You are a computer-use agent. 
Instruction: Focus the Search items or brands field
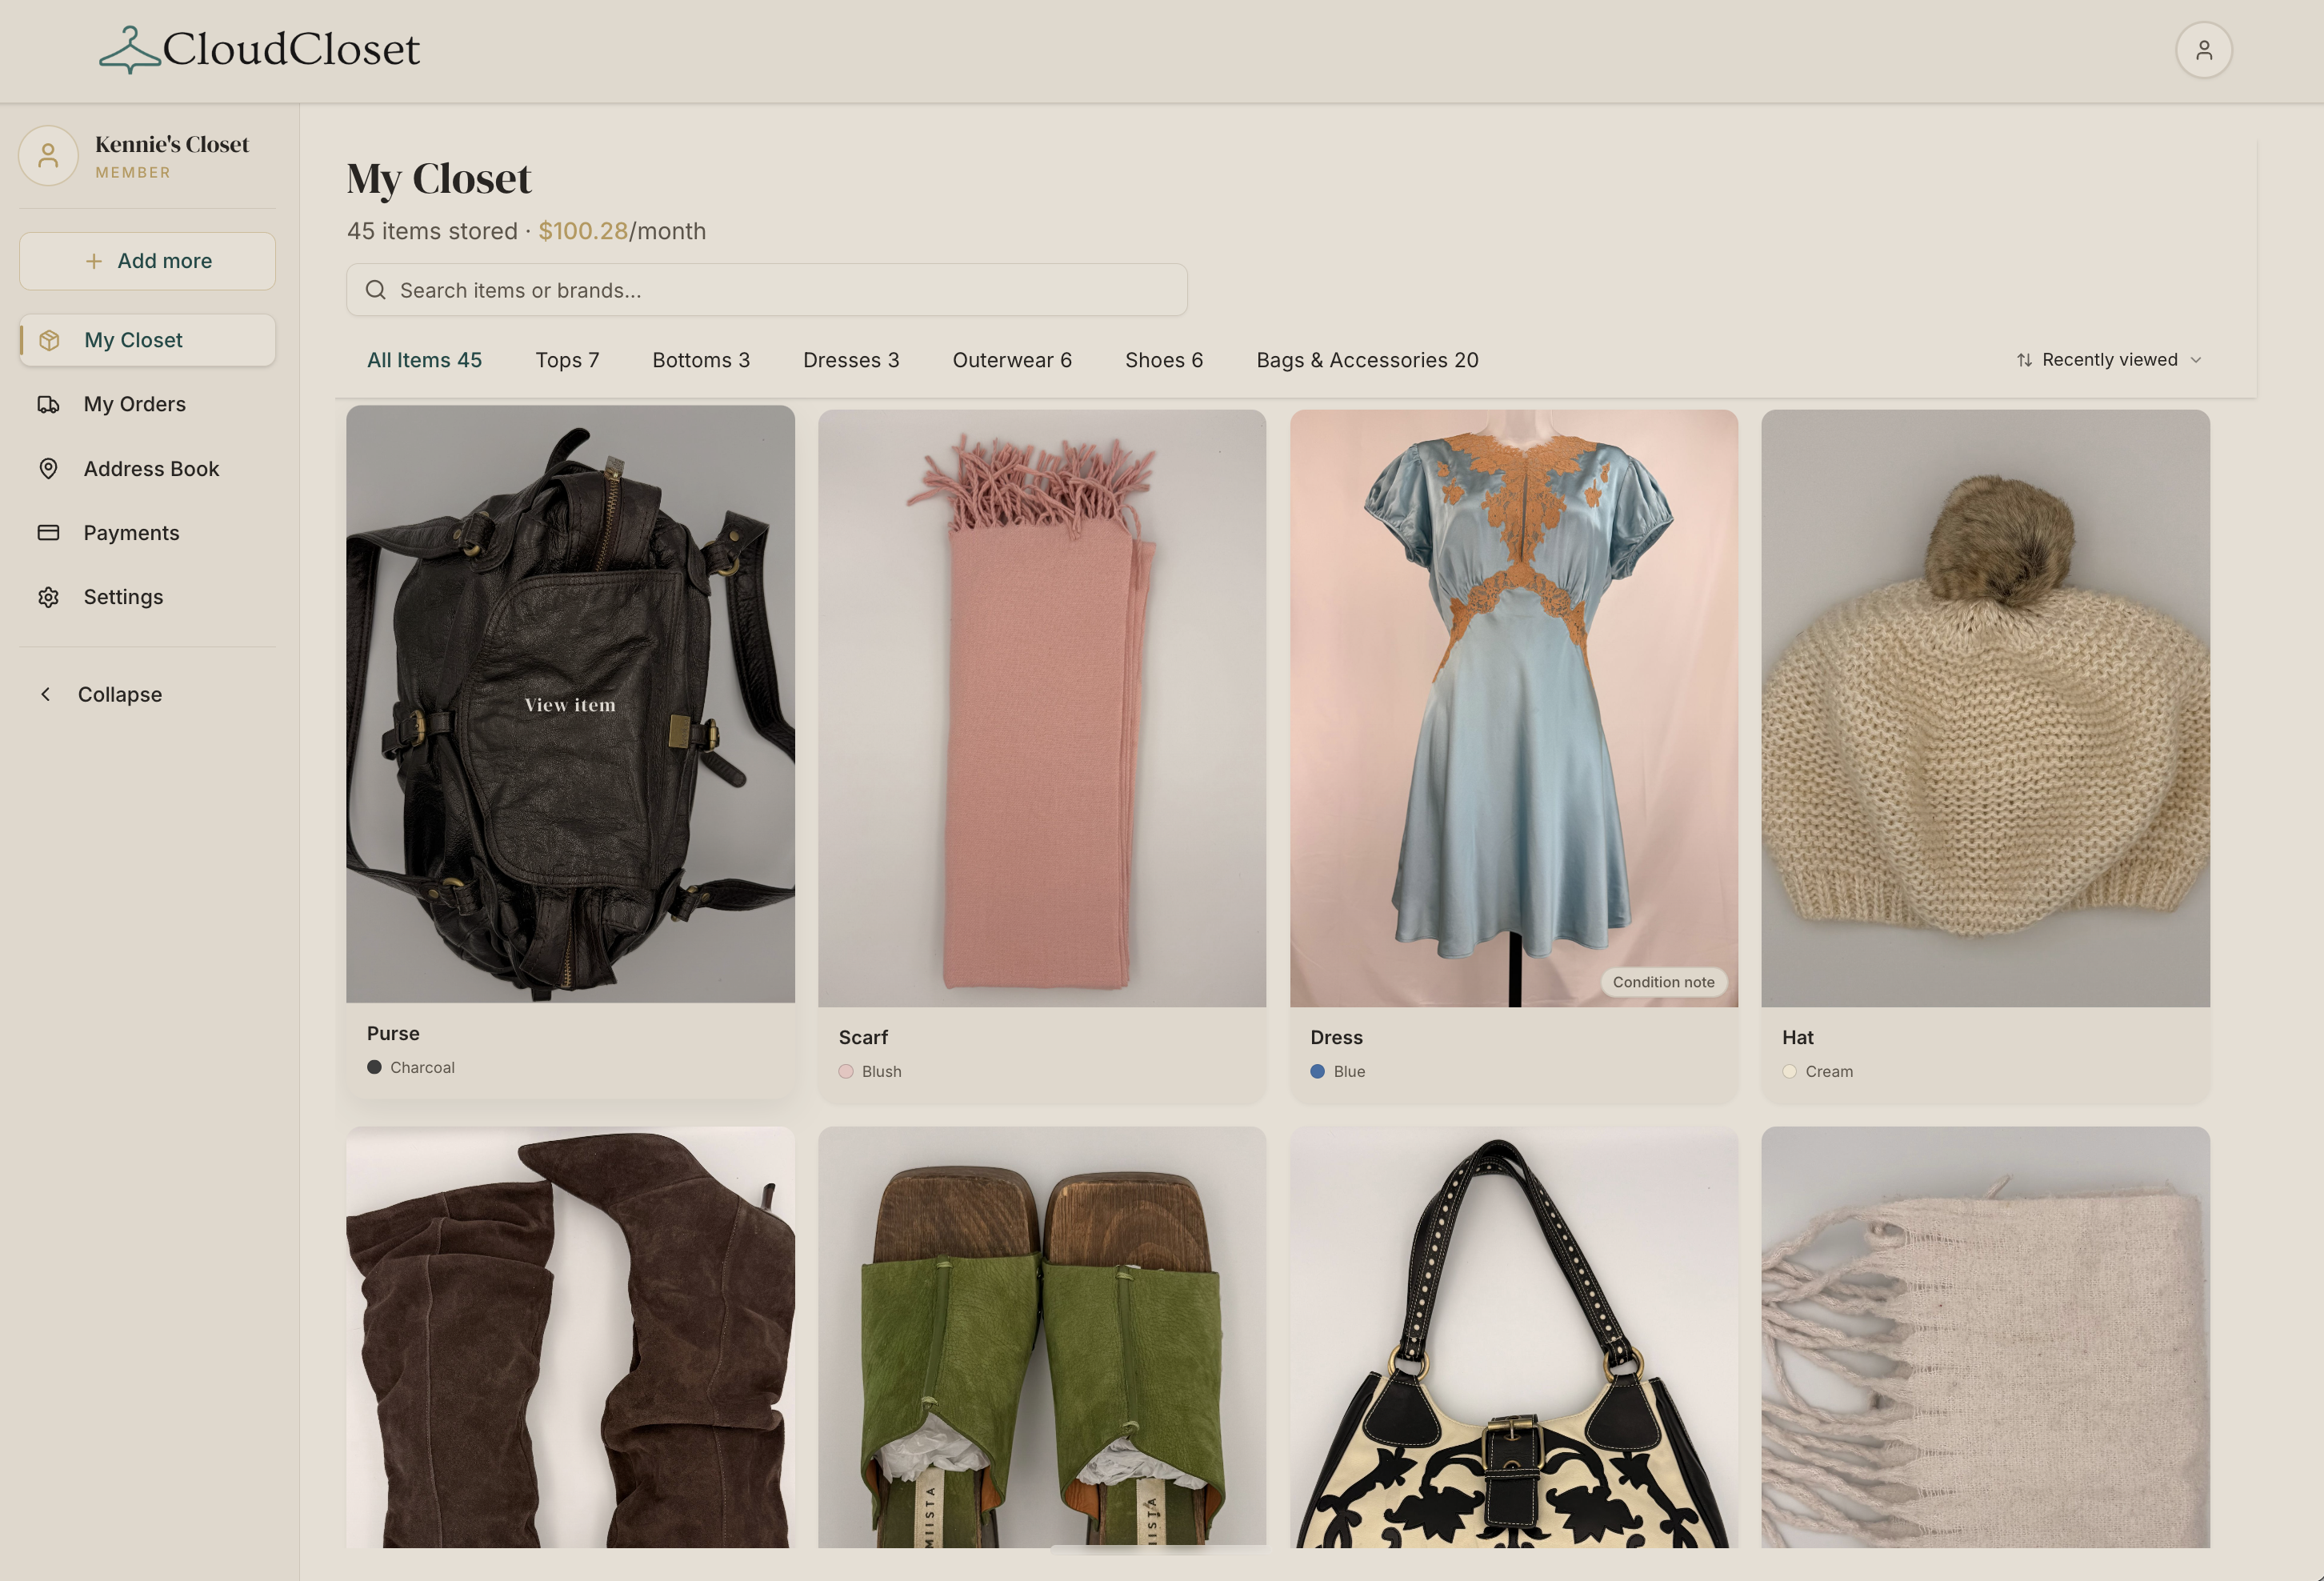(767, 290)
